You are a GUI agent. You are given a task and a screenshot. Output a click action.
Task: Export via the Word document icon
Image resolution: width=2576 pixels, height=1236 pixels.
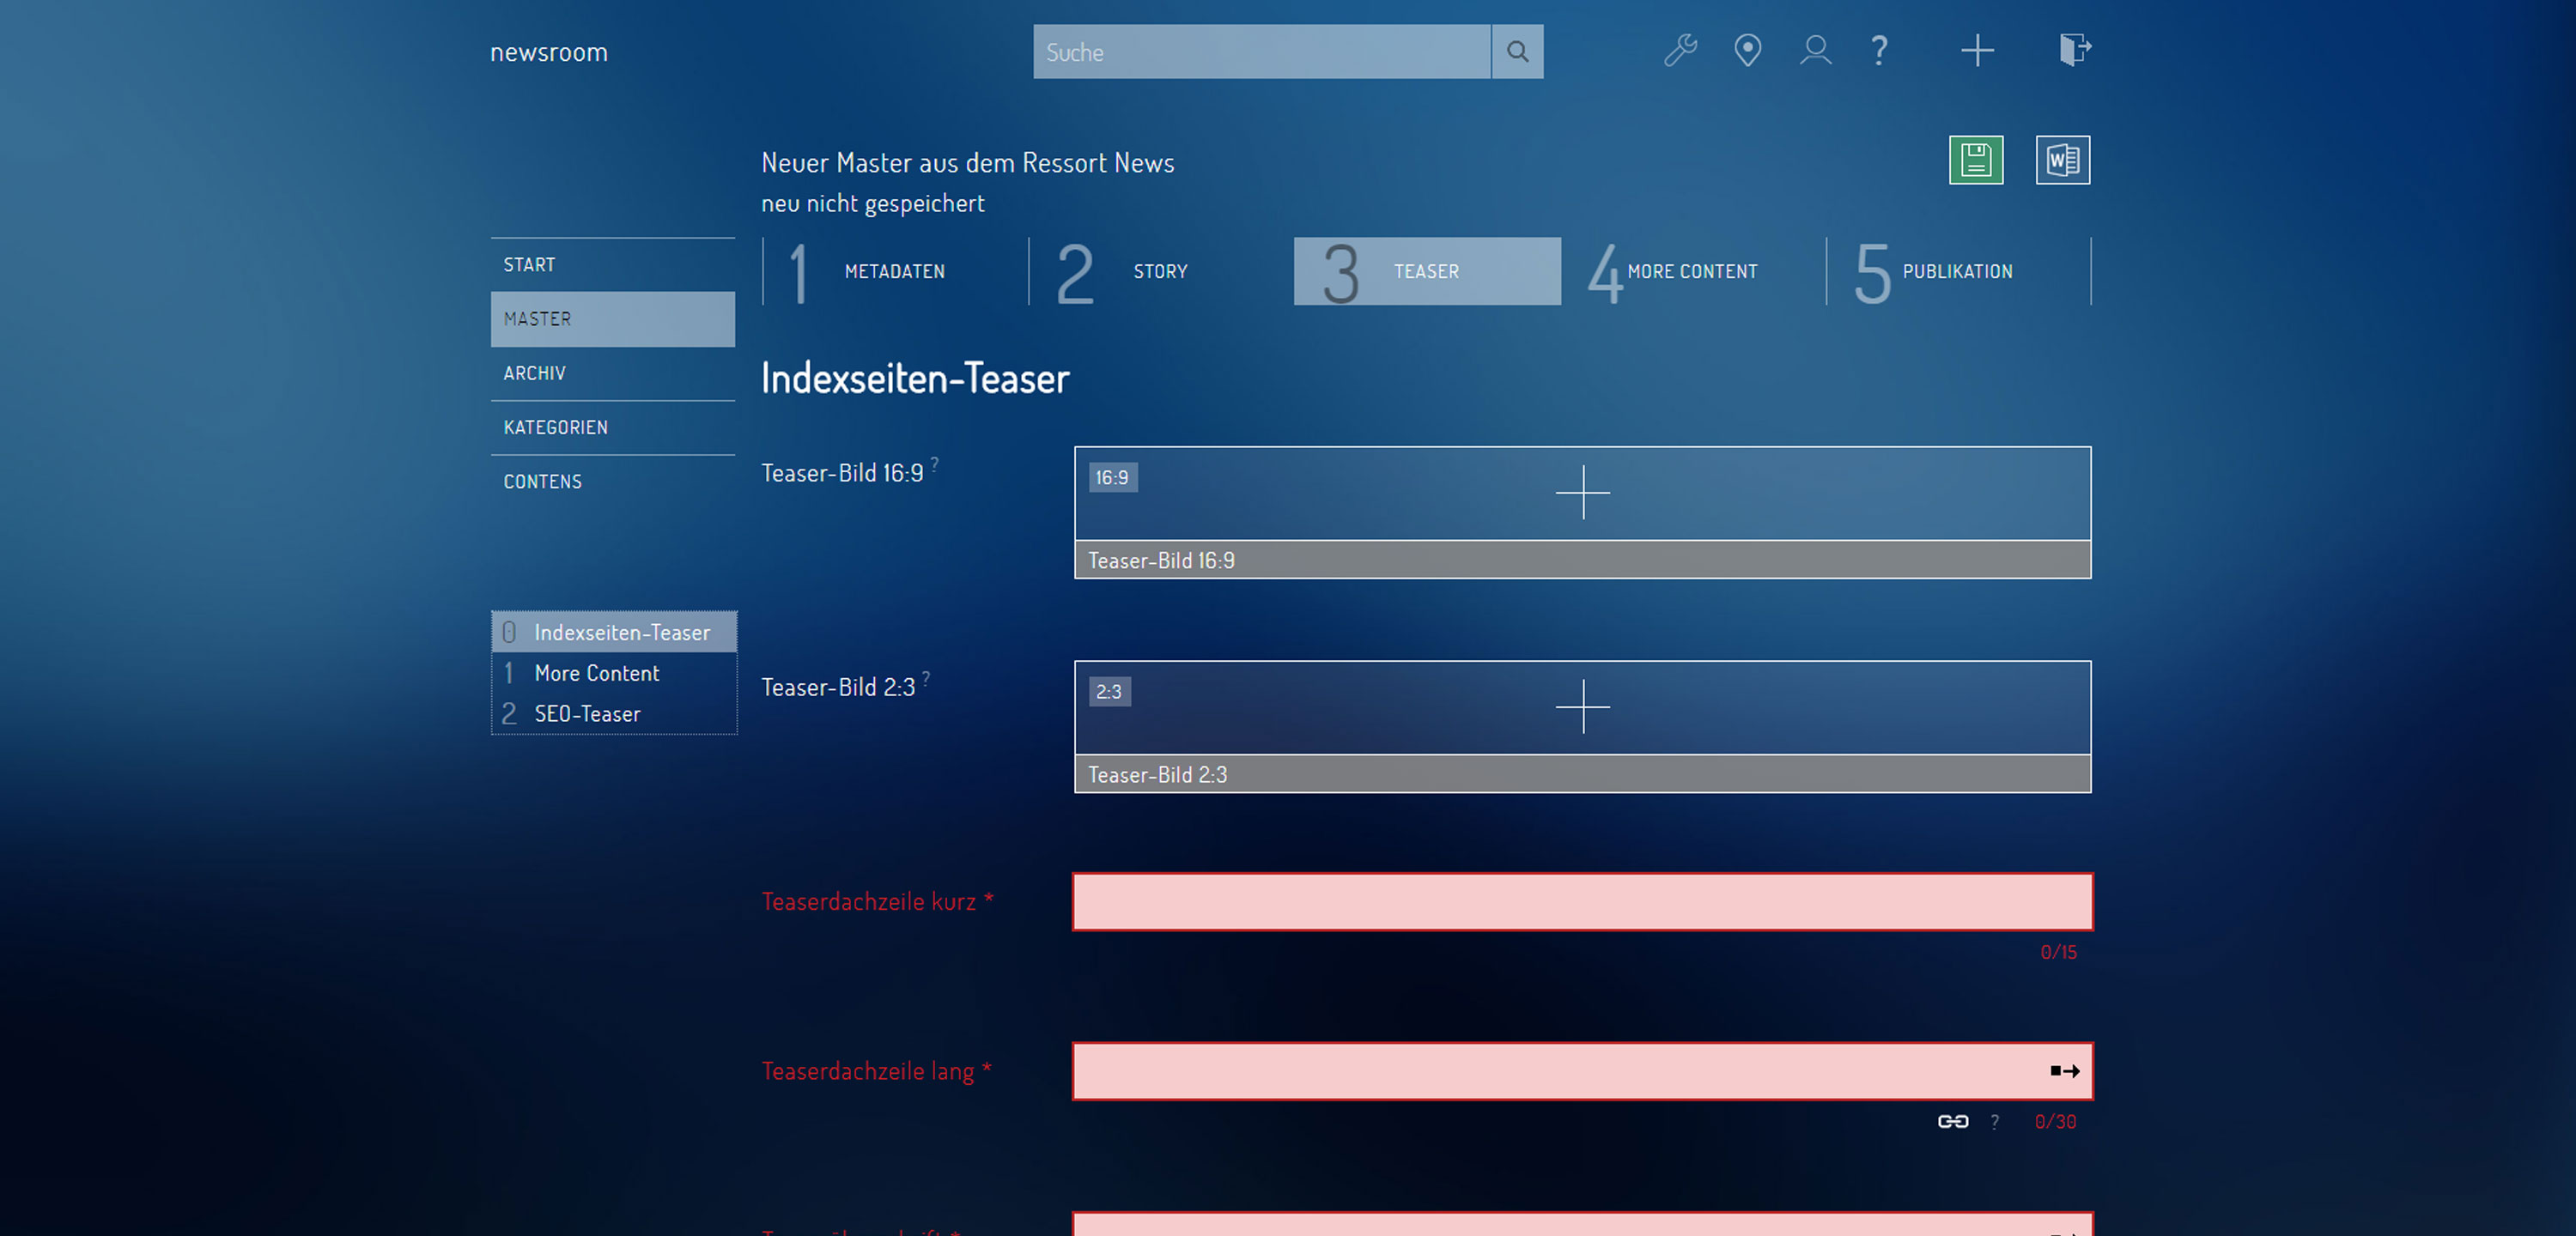(x=2062, y=160)
